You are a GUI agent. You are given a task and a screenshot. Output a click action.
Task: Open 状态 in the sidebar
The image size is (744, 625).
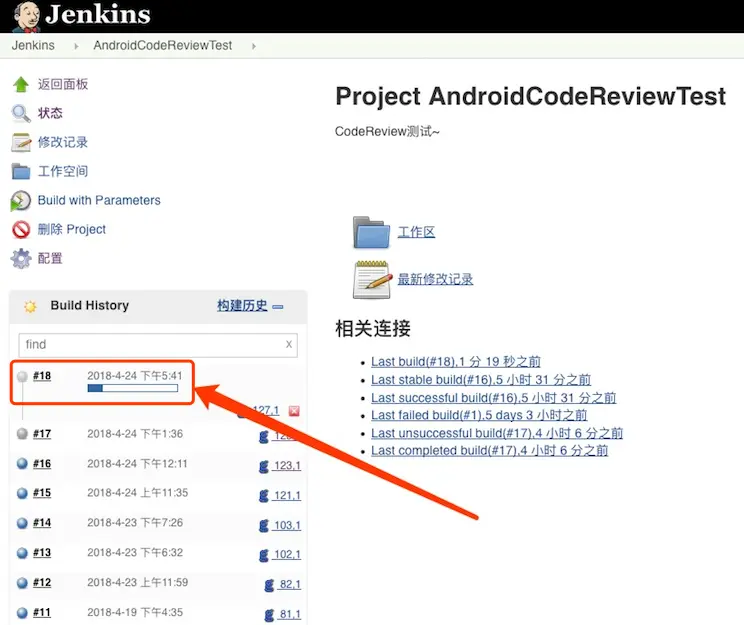[50, 113]
